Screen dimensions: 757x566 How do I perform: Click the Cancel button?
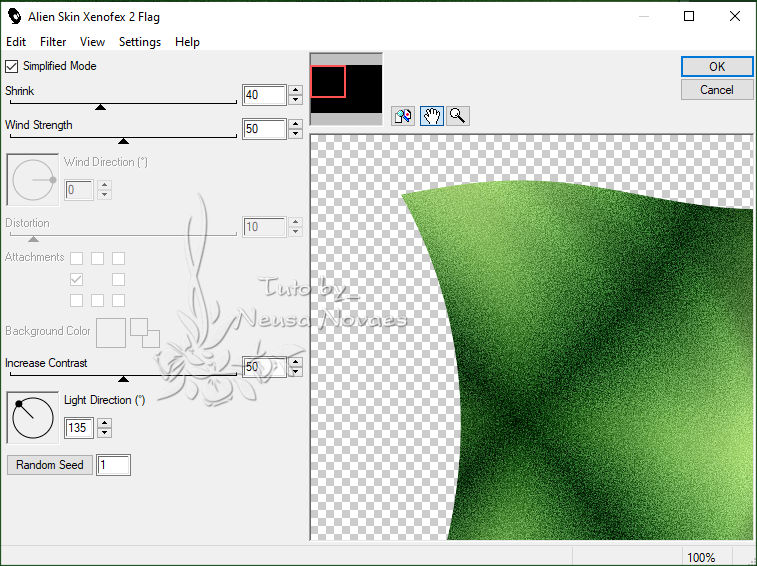click(717, 90)
